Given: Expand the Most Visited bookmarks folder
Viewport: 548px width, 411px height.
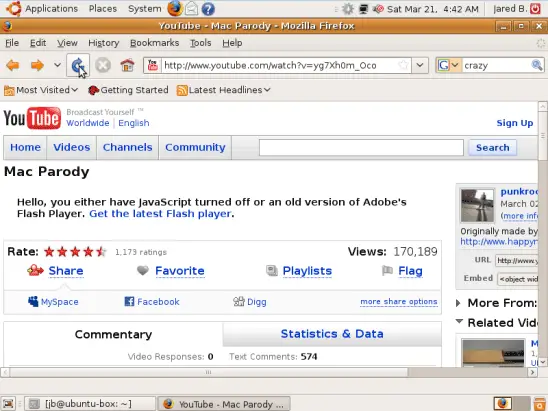Looking at the screenshot, I should 41,90.
